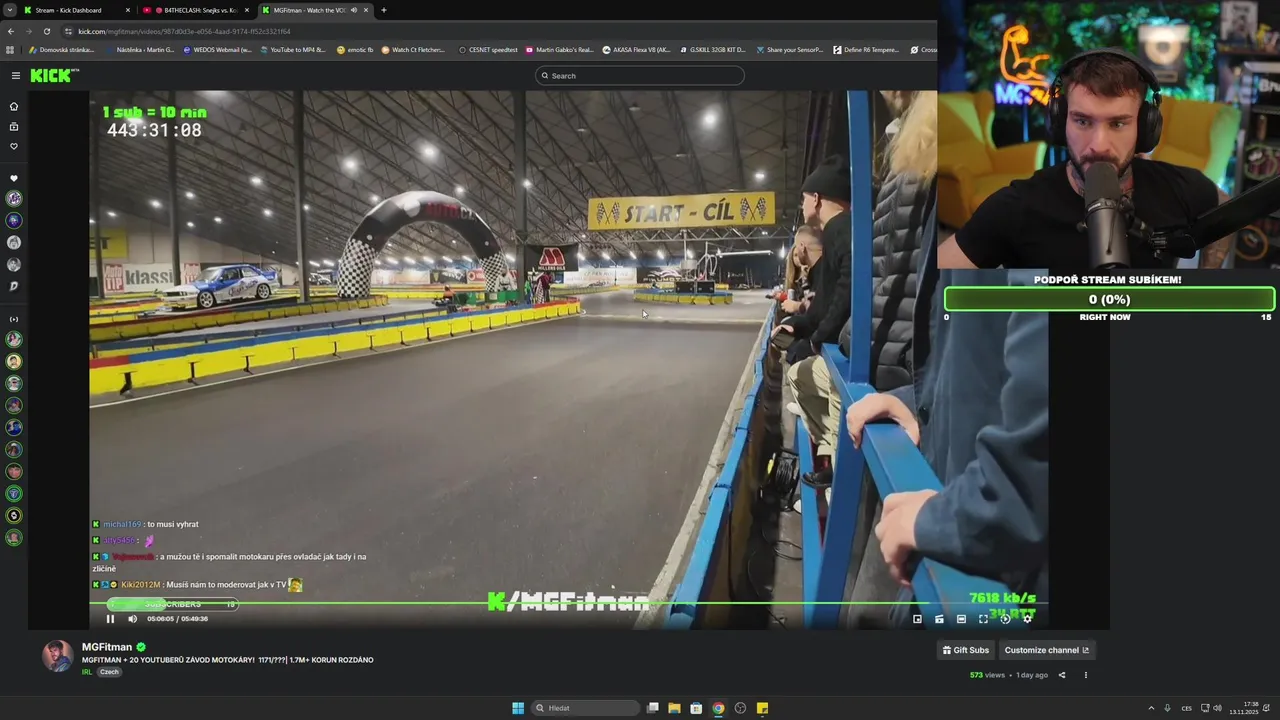Select the Czech language tag
Screen dimensions: 1280x720
(109, 672)
